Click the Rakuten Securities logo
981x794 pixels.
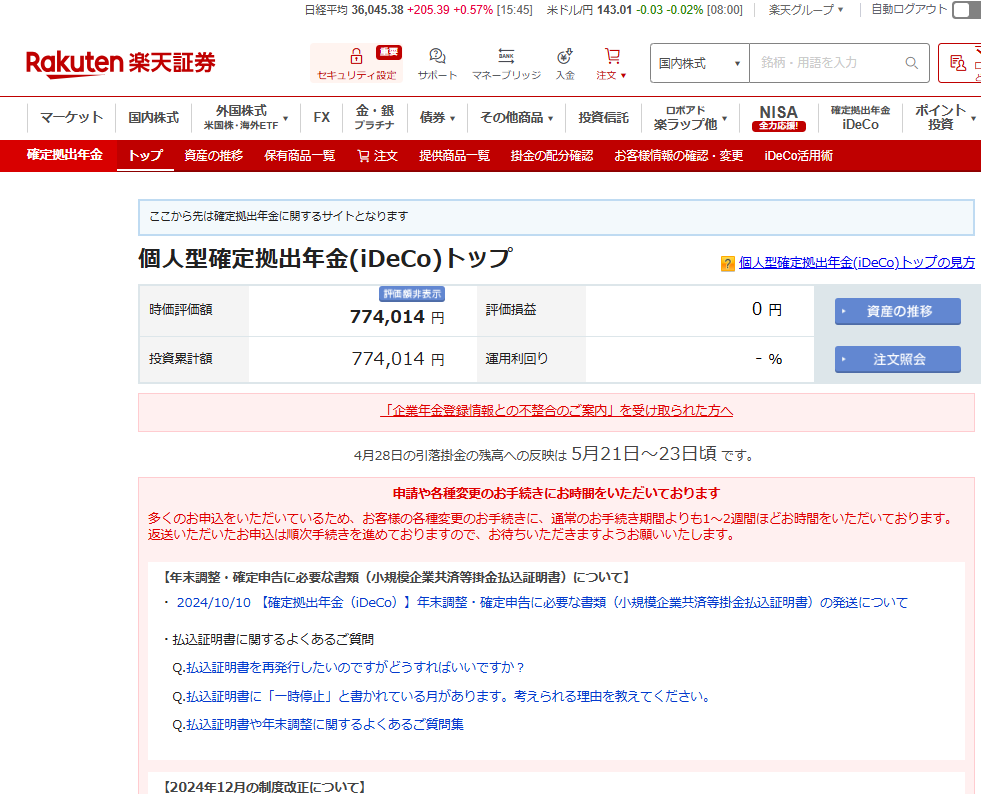120,63
